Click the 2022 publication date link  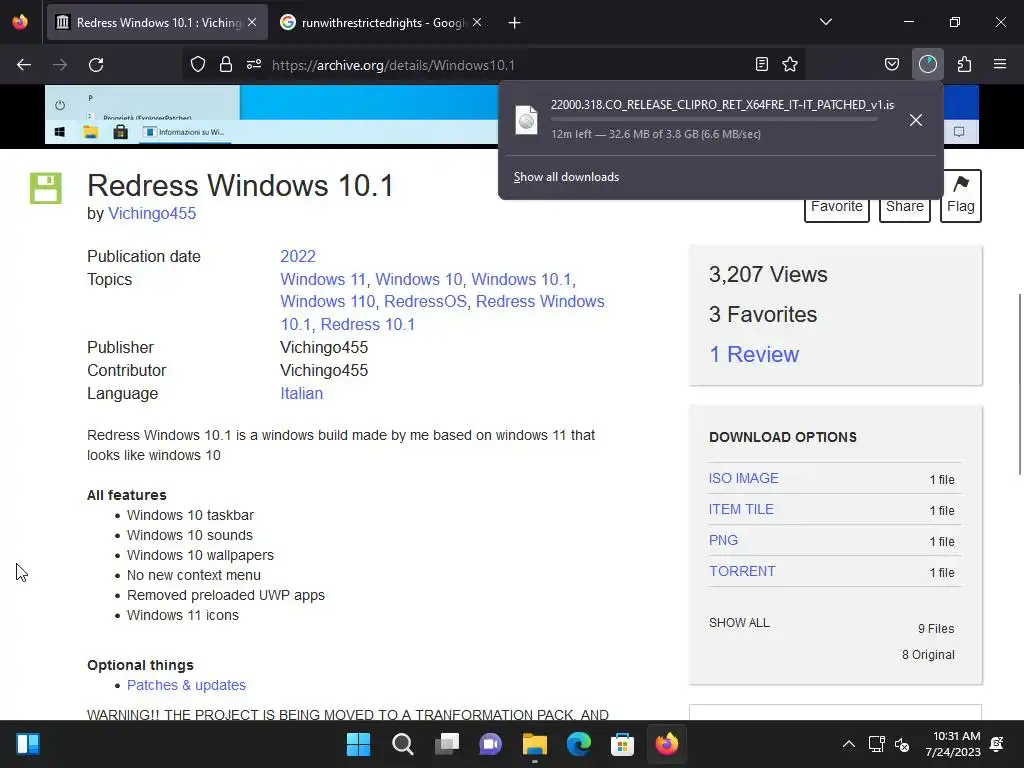pyautogui.click(x=298, y=257)
